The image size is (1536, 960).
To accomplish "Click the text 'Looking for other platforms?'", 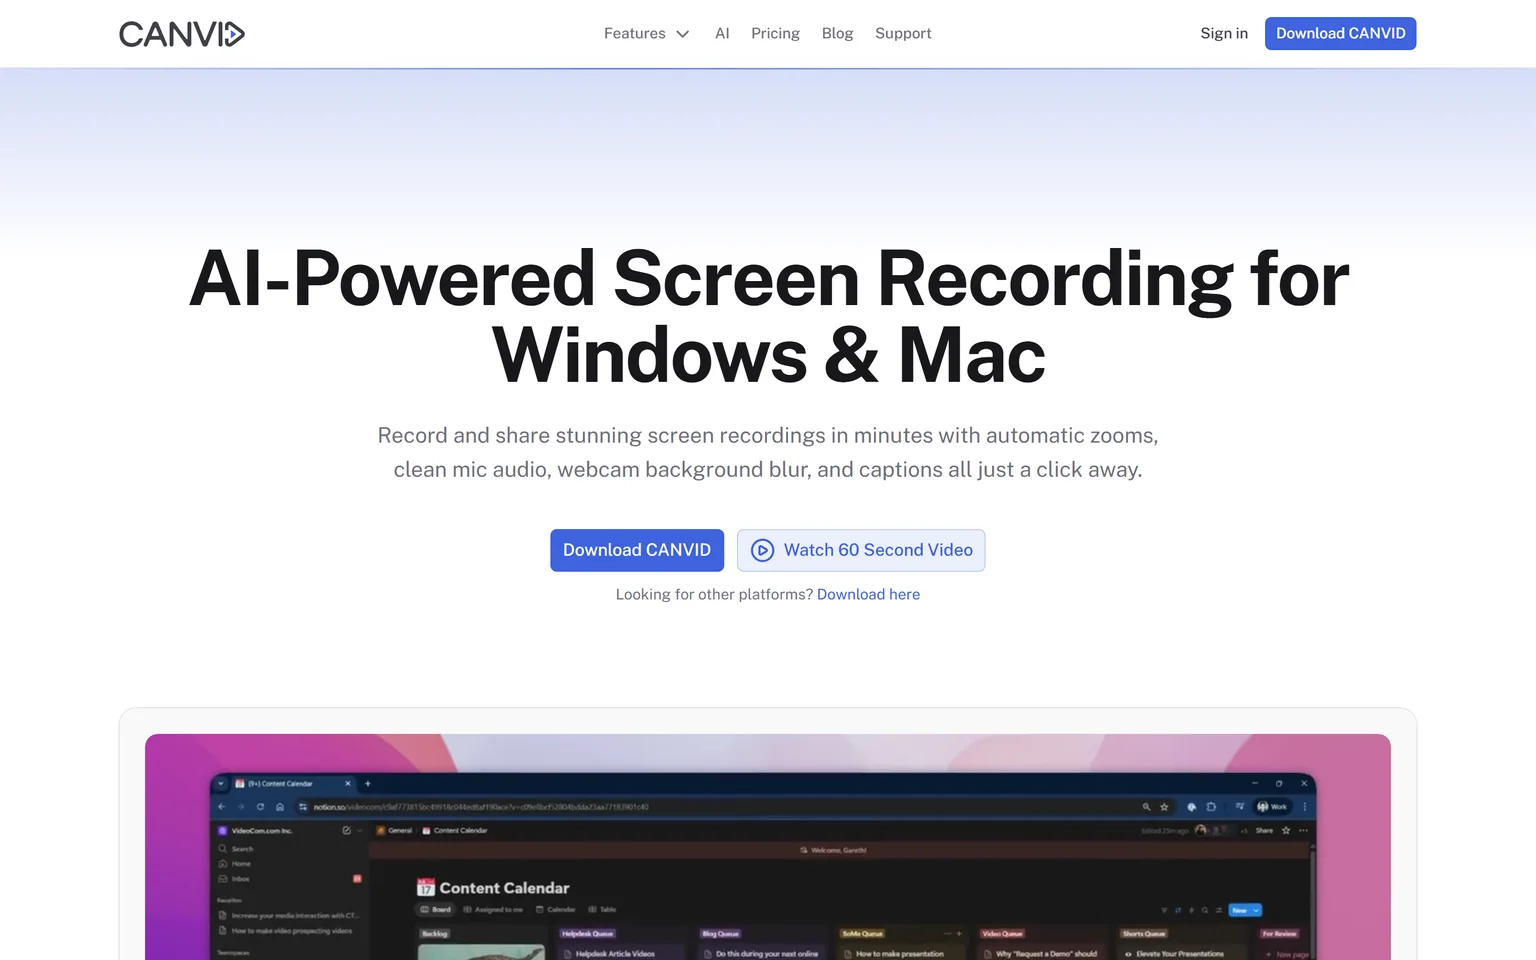I will [714, 594].
